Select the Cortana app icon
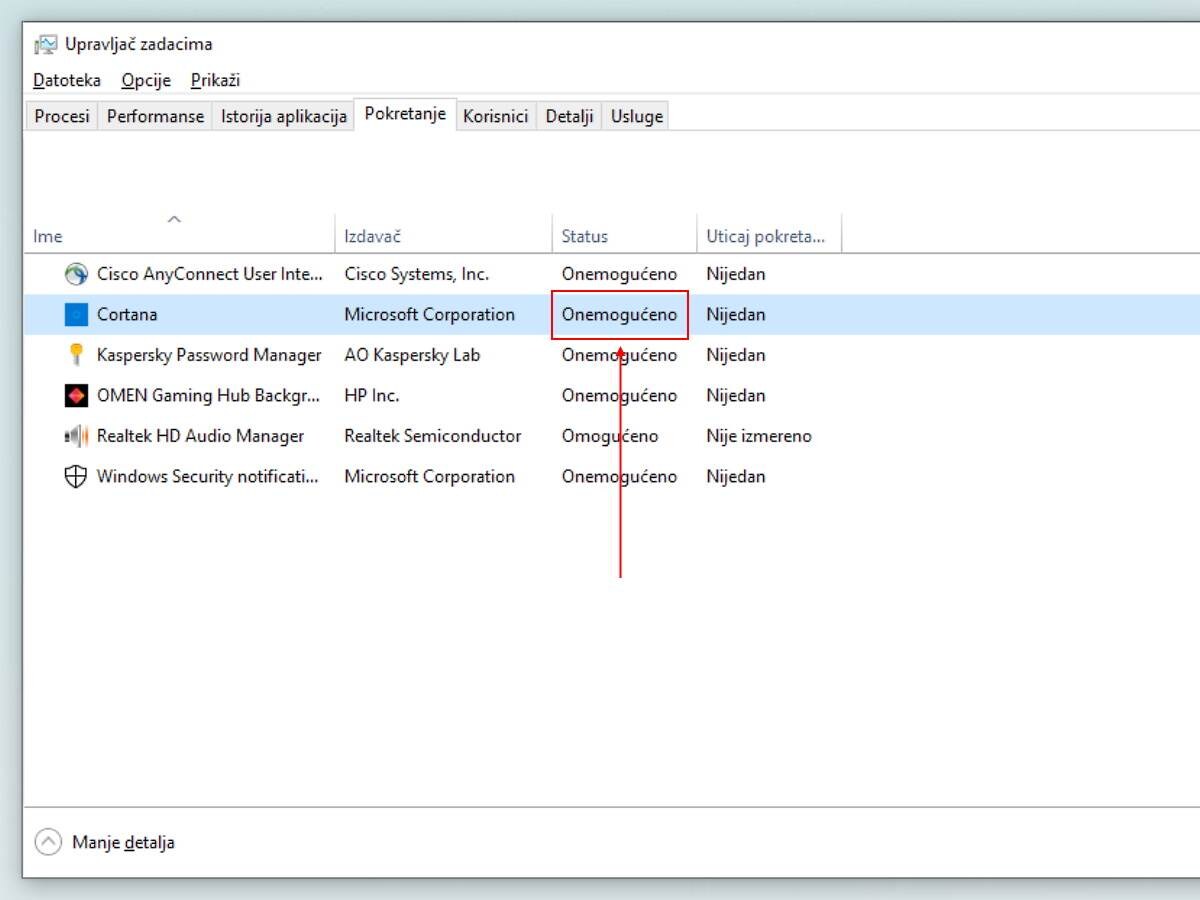1200x900 pixels. coord(75,314)
